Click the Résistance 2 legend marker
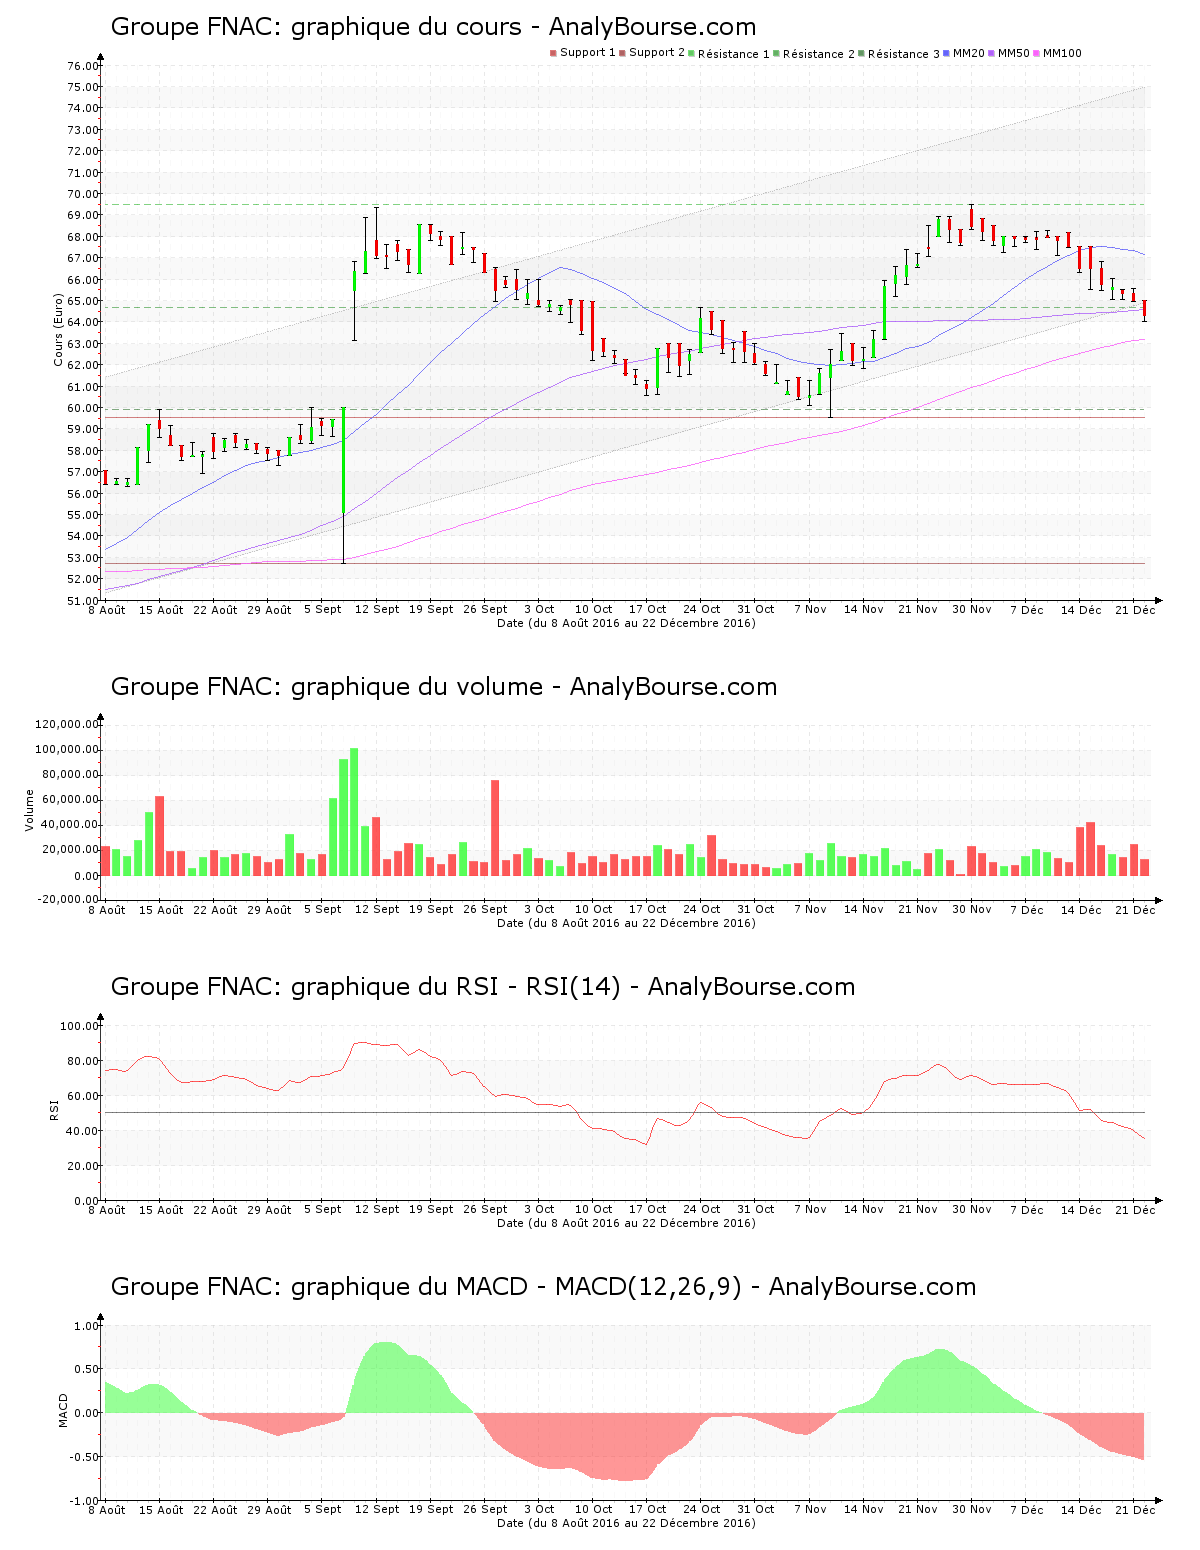 click(x=776, y=53)
